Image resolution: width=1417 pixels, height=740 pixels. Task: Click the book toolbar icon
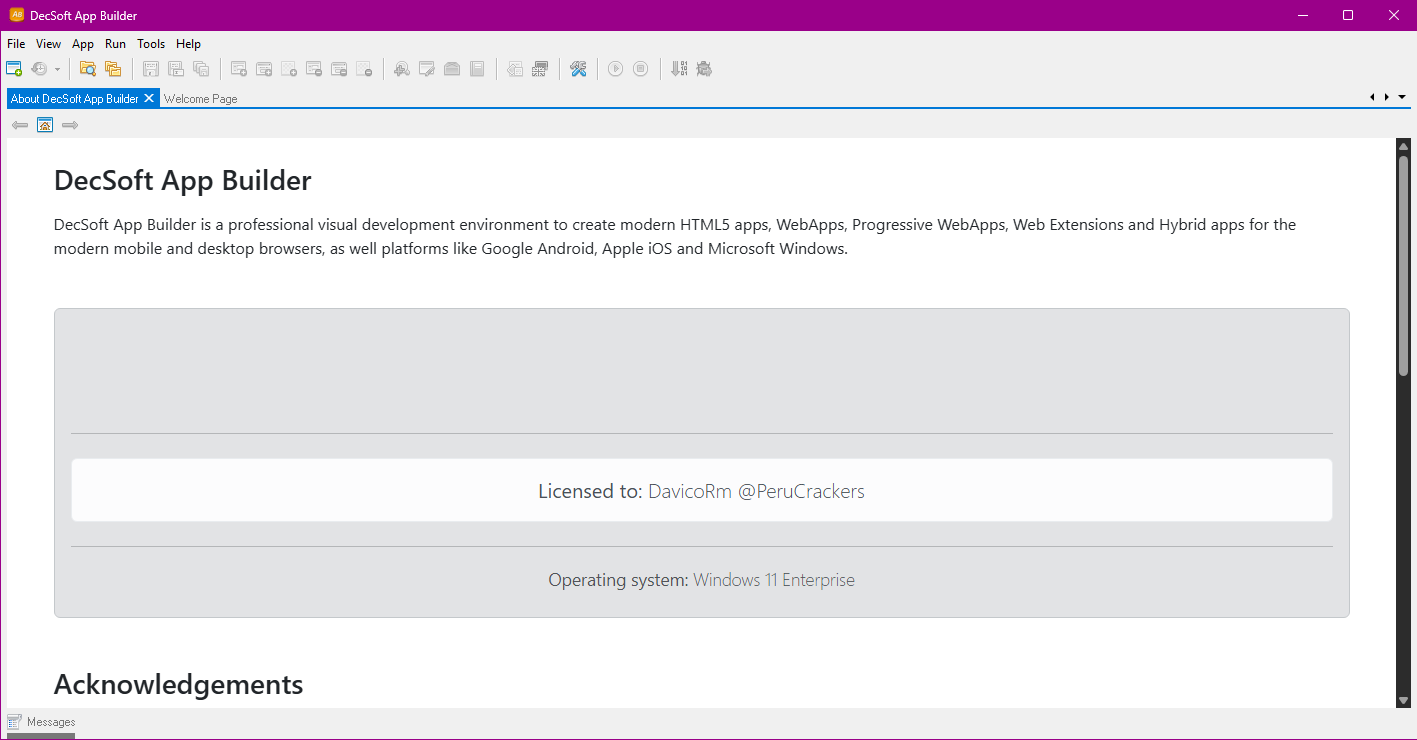(x=477, y=69)
